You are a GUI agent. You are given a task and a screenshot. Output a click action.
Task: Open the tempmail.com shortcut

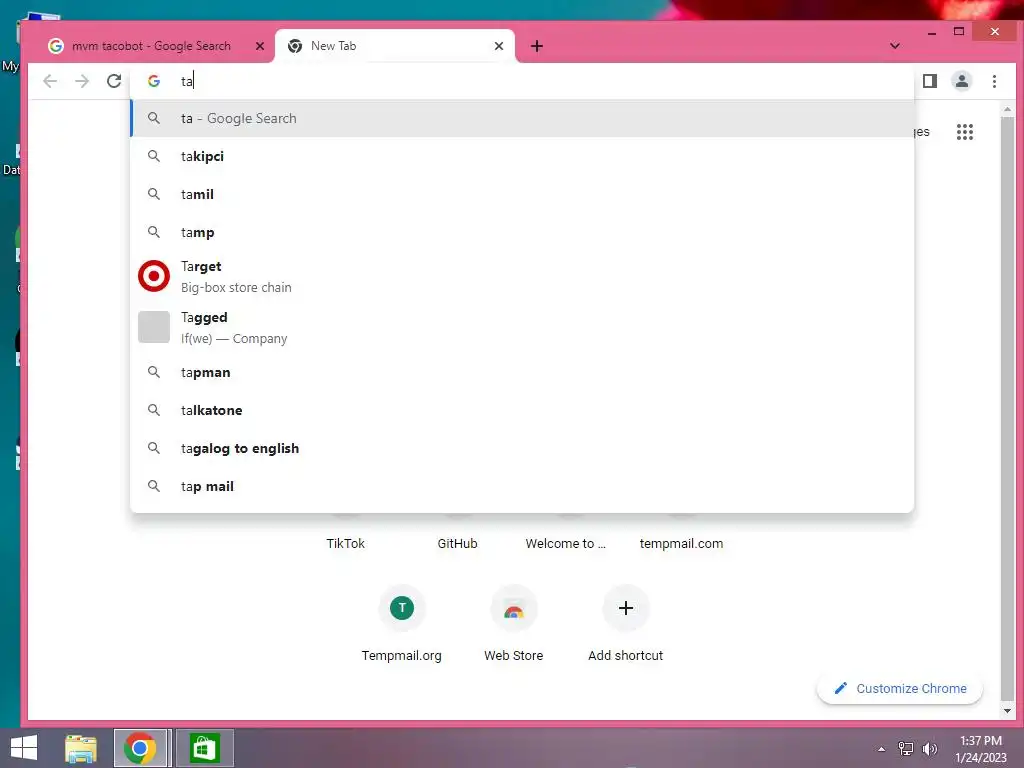(681, 543)
